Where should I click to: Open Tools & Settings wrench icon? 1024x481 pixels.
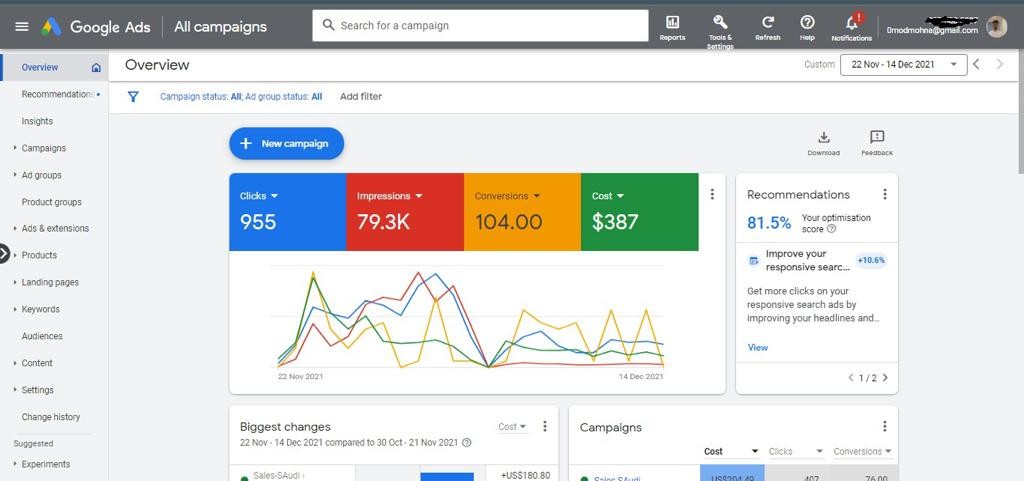pyautogui.click(x=720, y=22)
